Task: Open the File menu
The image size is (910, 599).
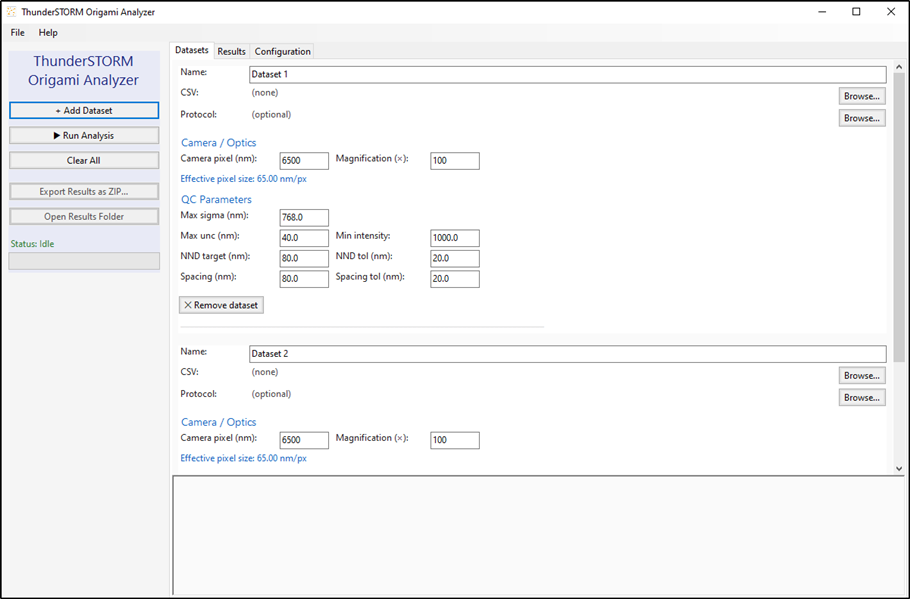Action: (17, 33)
